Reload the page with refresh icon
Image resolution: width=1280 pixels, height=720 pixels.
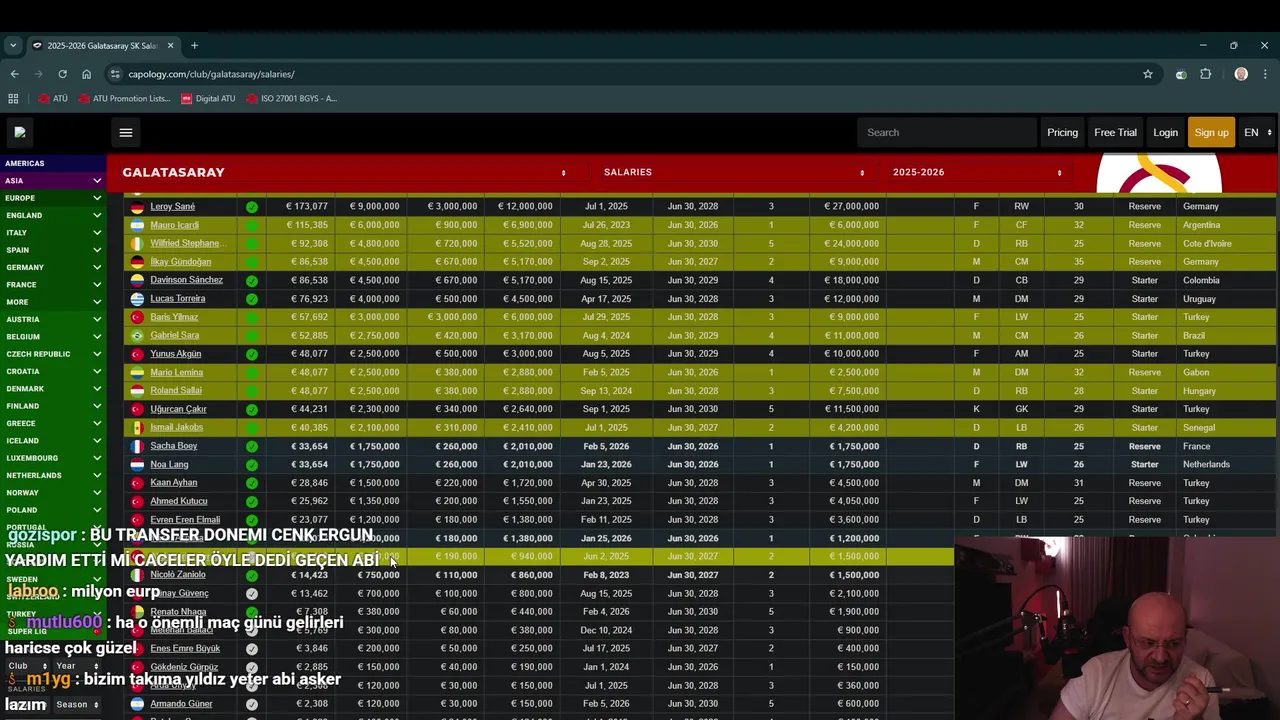62,74
